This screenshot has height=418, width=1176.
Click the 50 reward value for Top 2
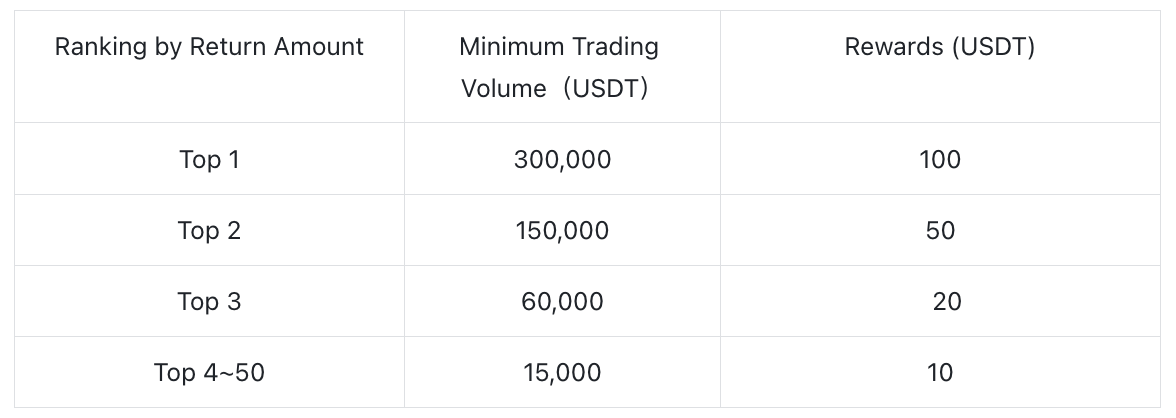coord(941,231)
